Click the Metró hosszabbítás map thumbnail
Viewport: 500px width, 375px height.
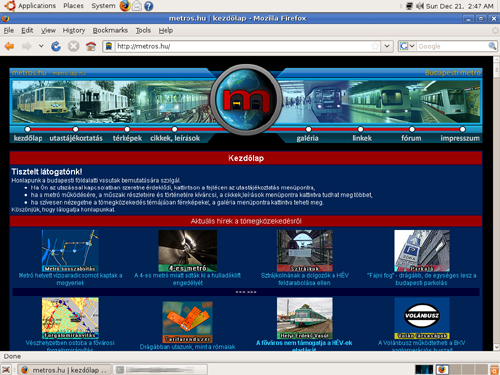pos(70,250)
